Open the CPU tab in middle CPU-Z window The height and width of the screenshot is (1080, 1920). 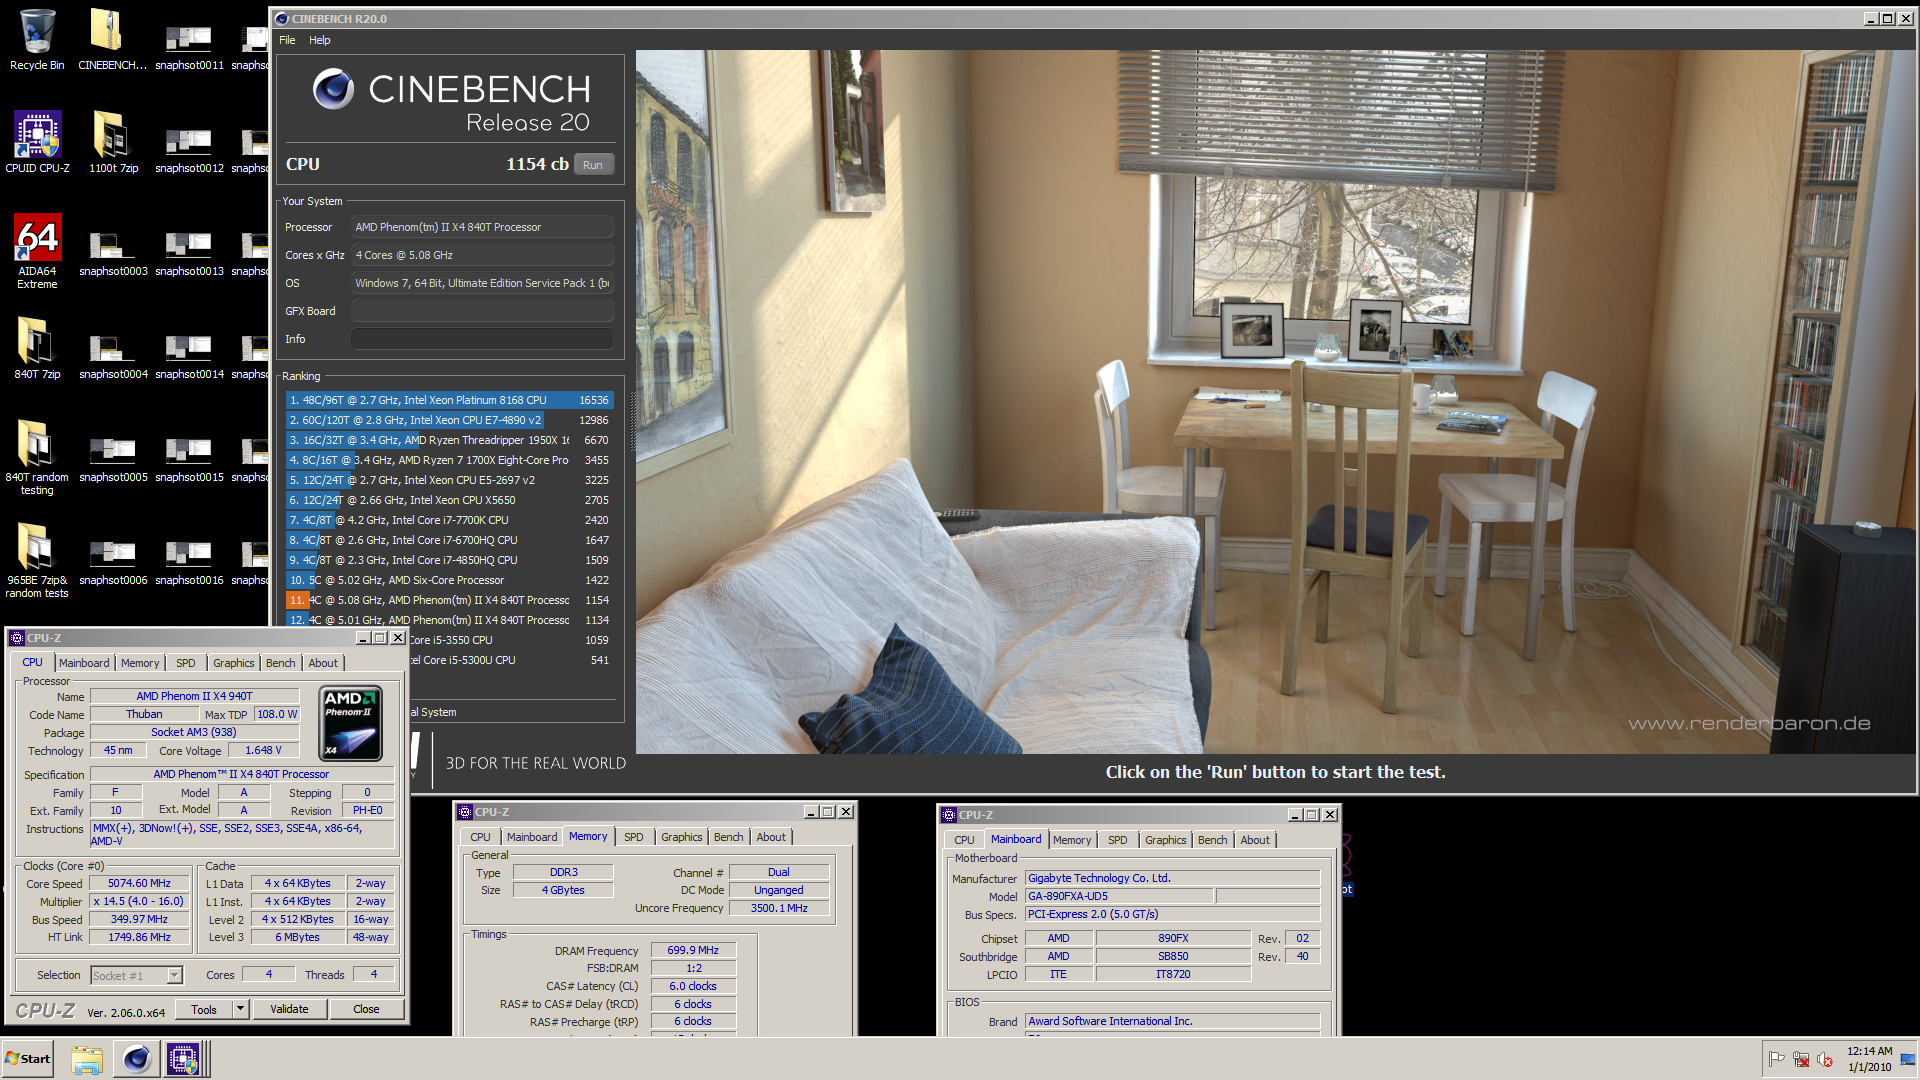[x=481, y=837]
